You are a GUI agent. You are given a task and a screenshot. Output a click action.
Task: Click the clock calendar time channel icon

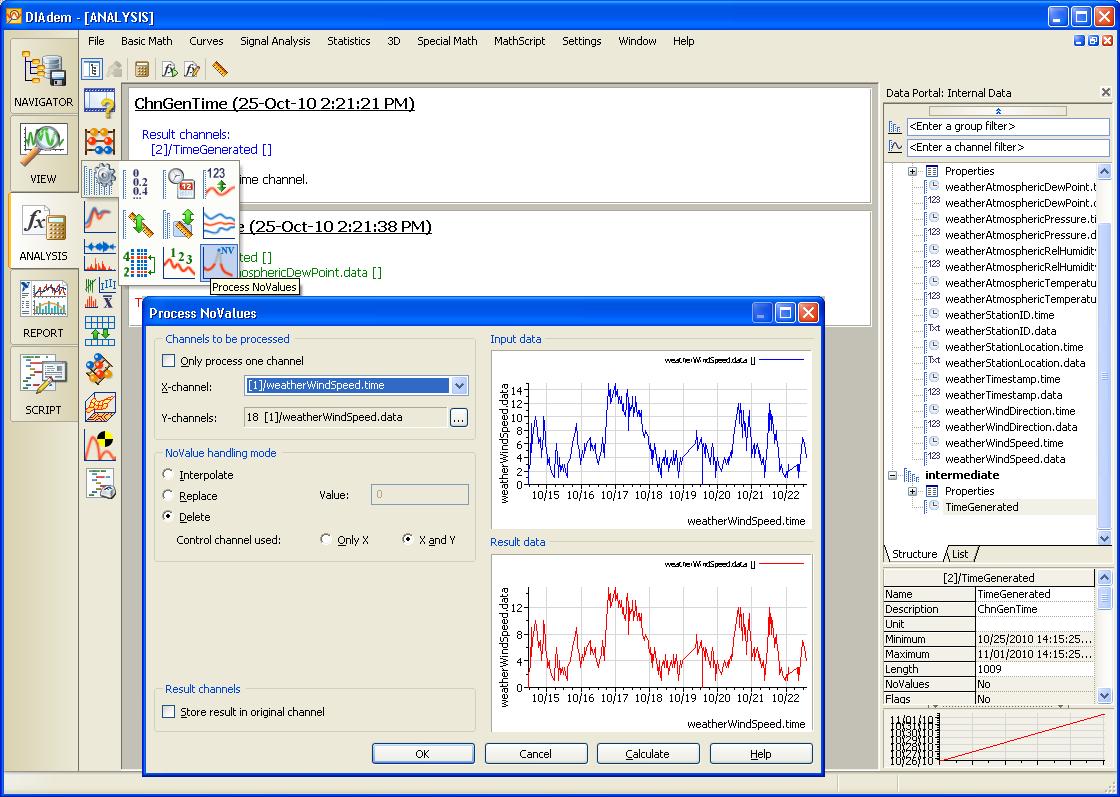179,182
